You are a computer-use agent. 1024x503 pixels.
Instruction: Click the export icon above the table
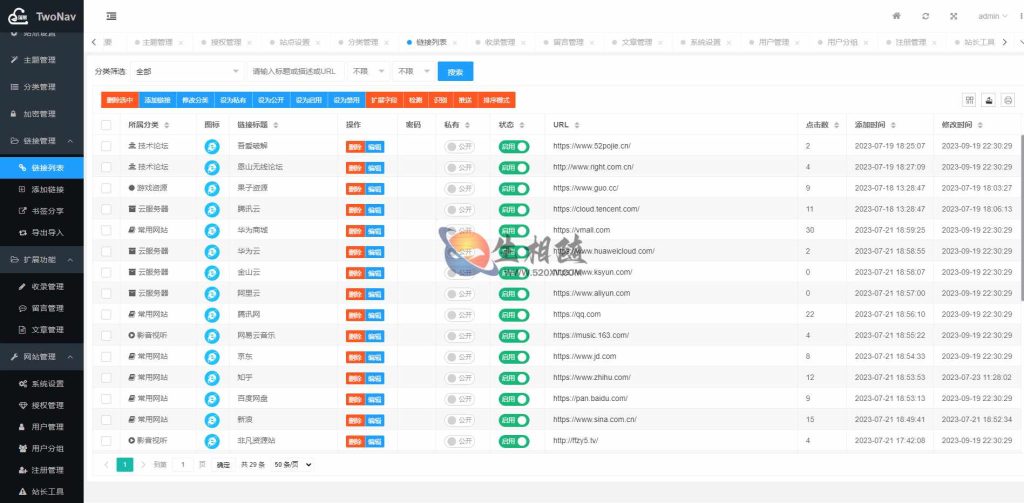989,100
